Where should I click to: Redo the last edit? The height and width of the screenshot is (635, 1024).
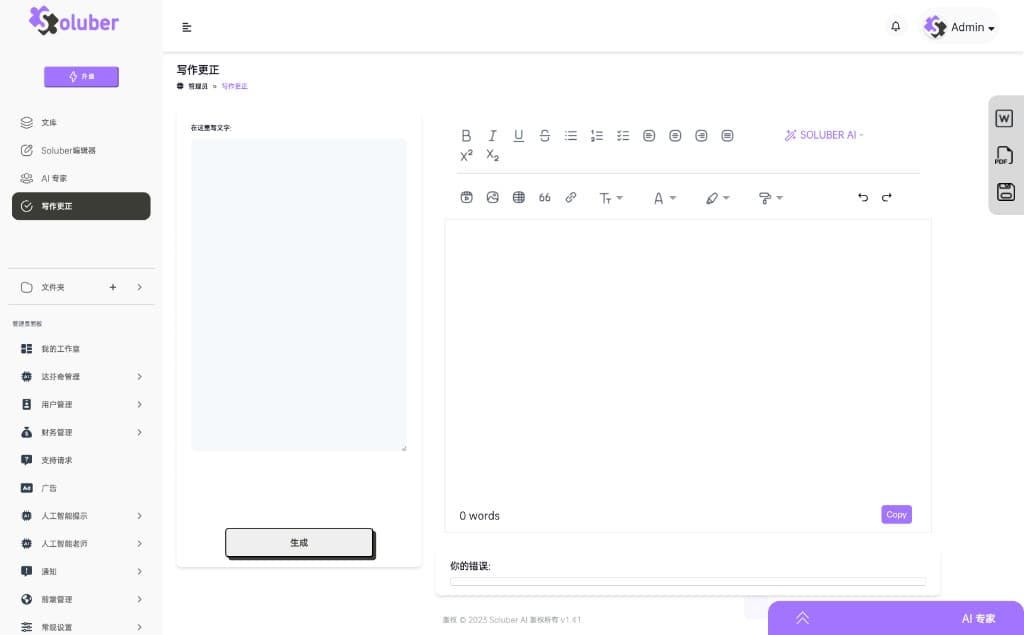(x=886, y=197)
